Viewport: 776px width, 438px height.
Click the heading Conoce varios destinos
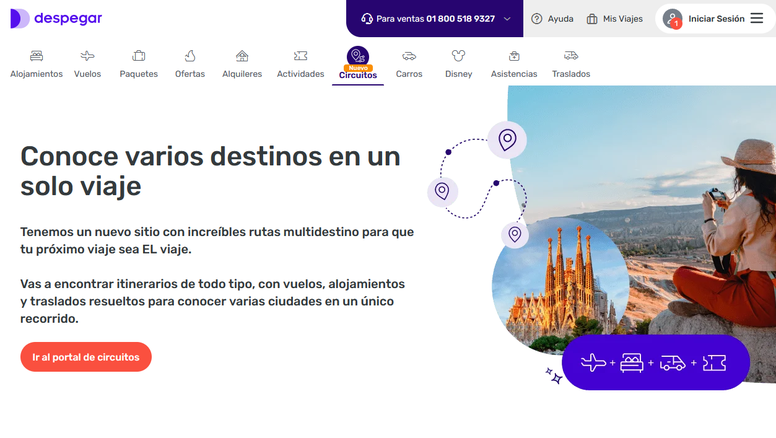pos(210,171)
